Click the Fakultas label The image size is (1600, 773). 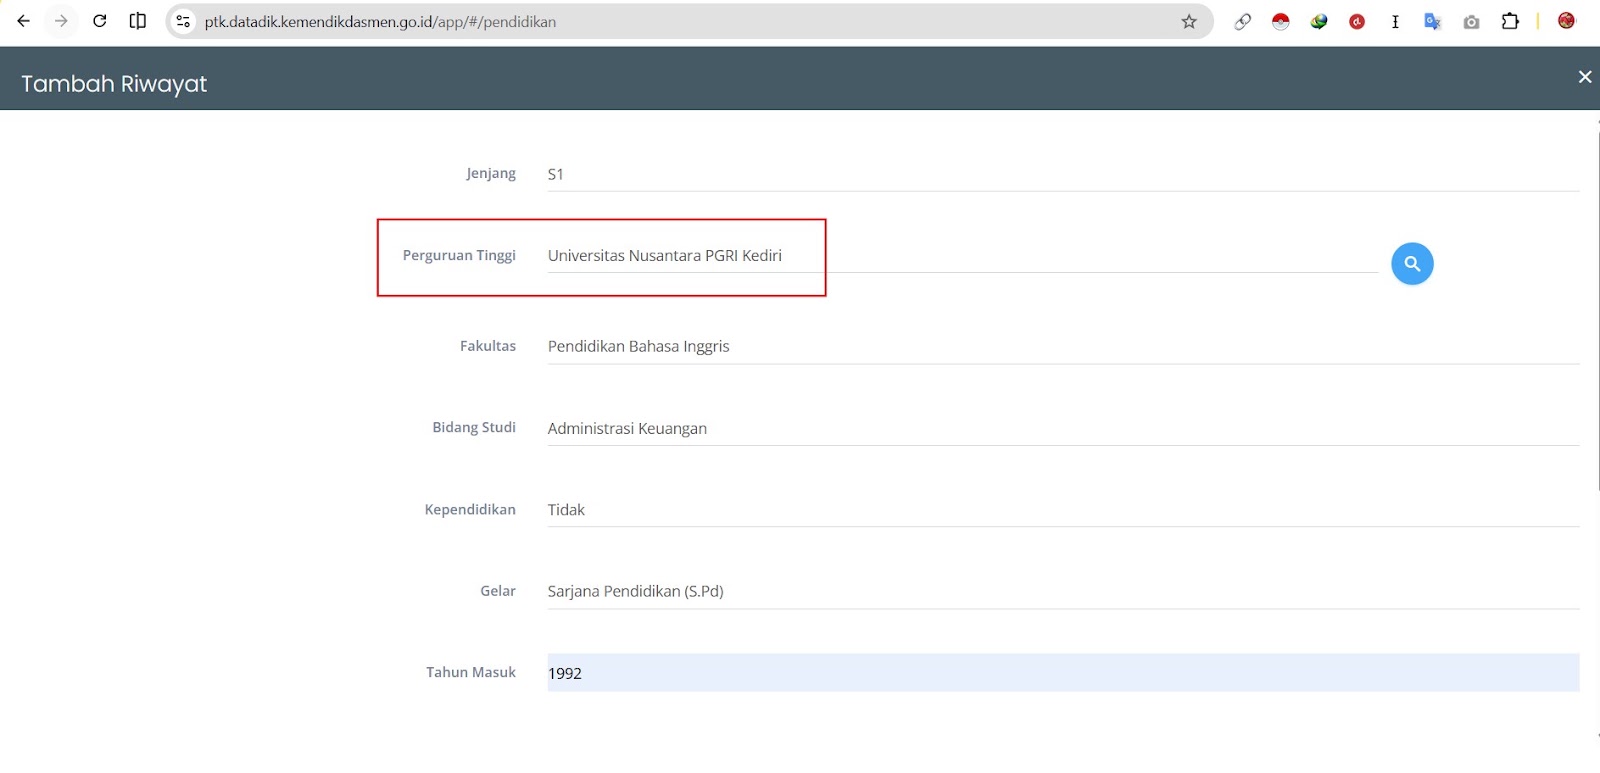point(488,346)
